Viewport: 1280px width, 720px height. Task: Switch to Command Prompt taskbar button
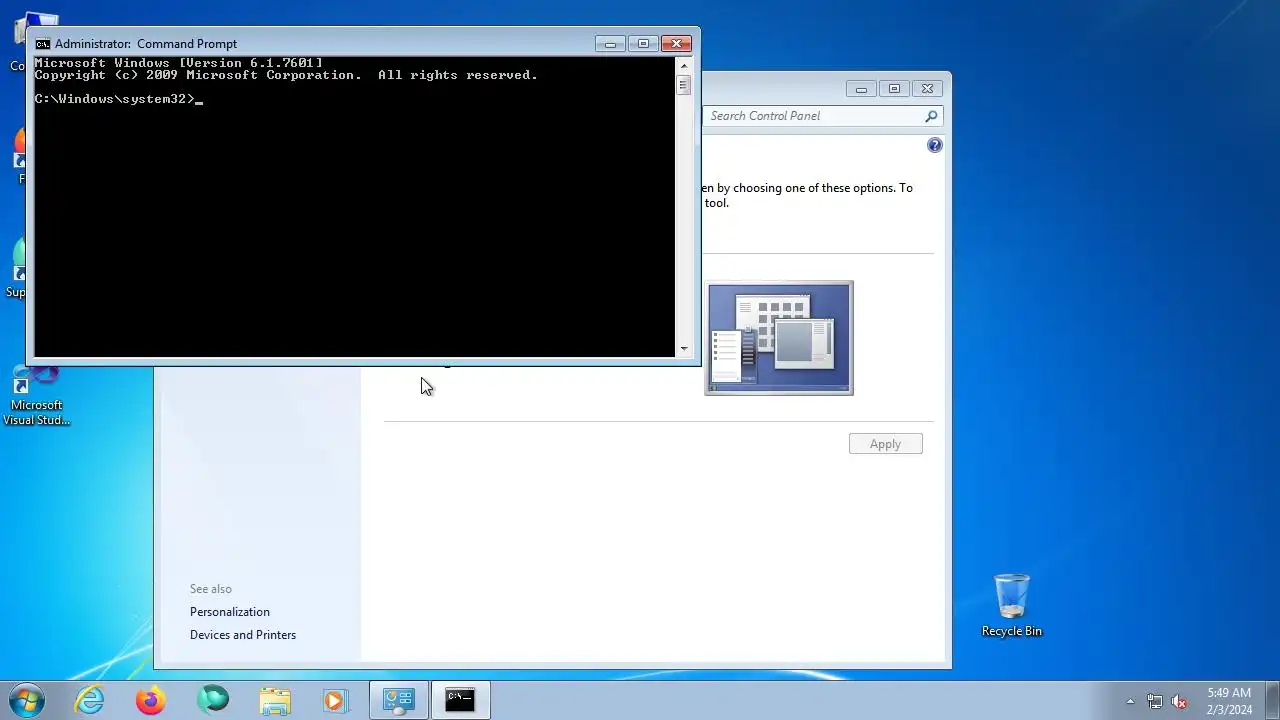point(460,700)
